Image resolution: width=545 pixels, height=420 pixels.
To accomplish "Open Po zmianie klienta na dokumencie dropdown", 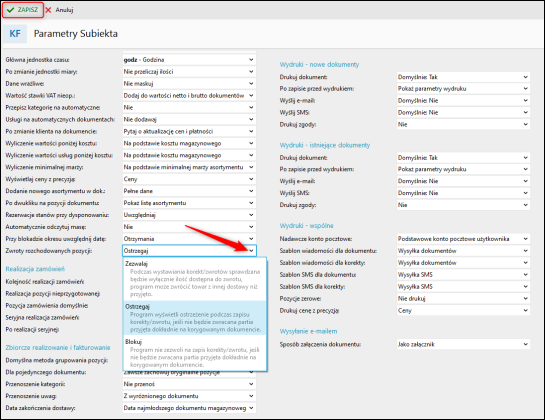I will click(189, 131).
